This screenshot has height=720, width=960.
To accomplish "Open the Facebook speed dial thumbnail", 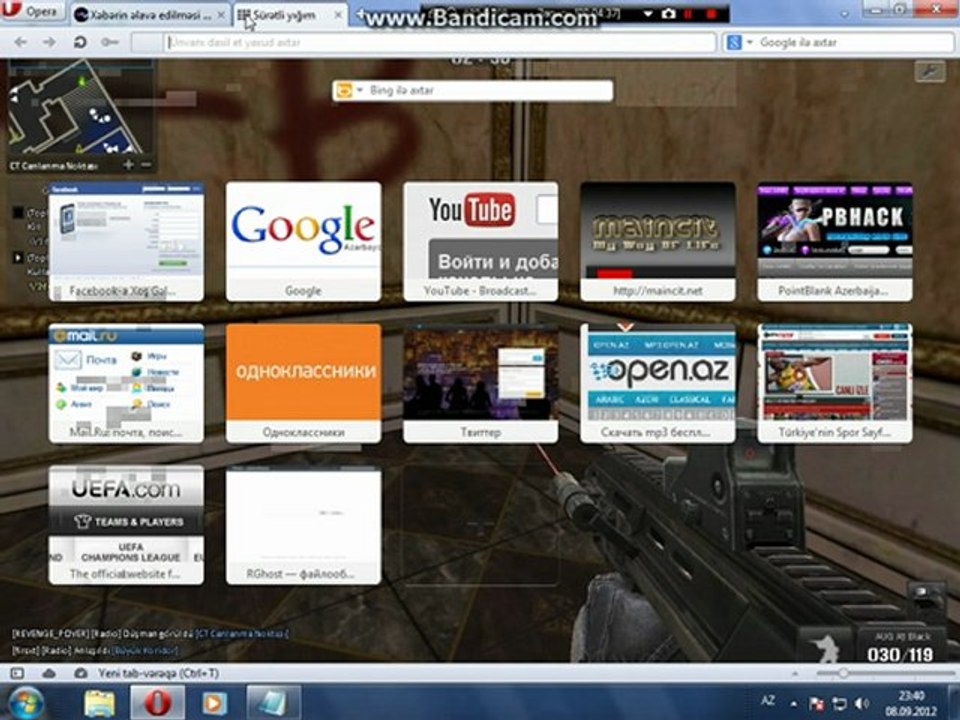I will (126, 241).
